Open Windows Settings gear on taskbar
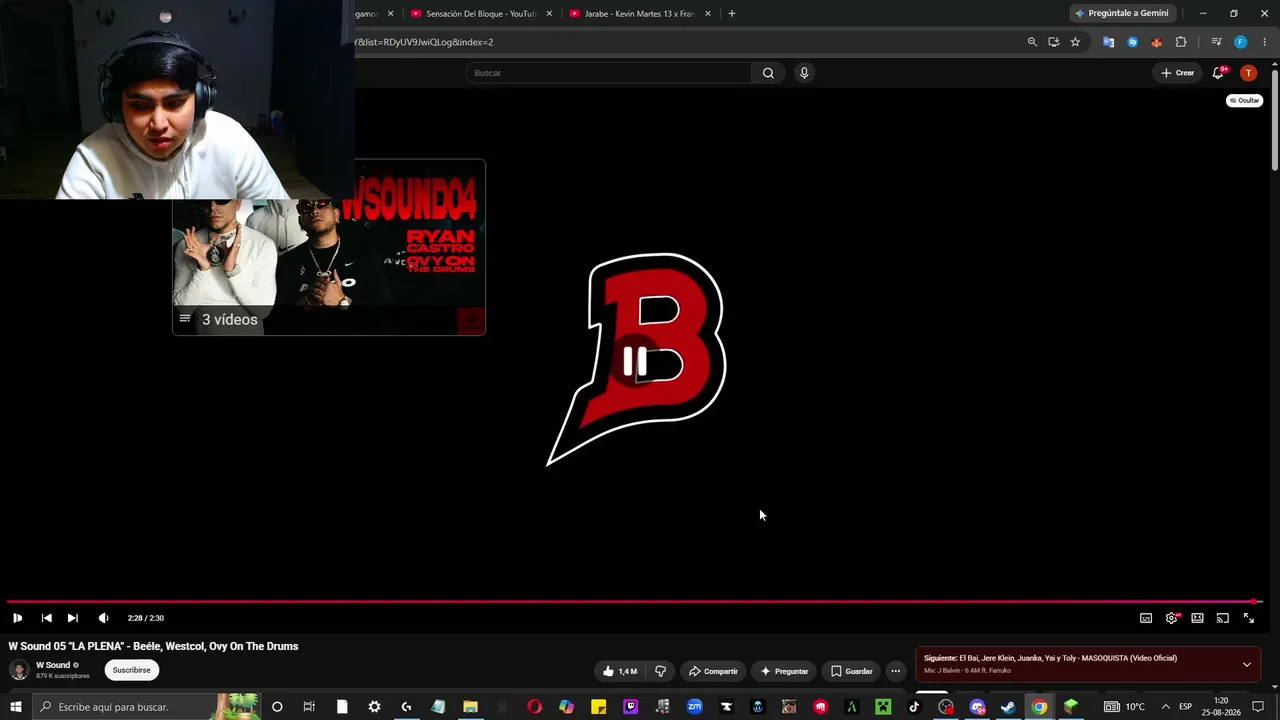This screenshot has height=720, width=1280. click(374, 707)
